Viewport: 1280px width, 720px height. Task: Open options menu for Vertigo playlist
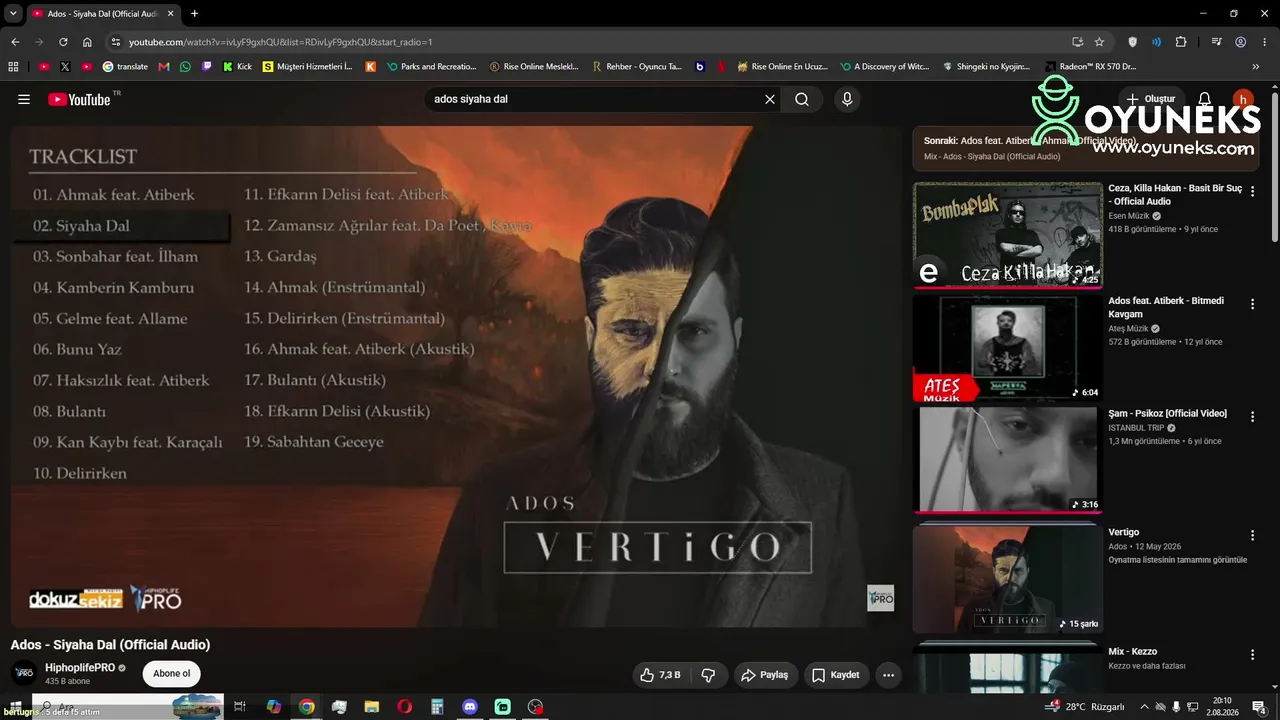(x=1252, y=535)
